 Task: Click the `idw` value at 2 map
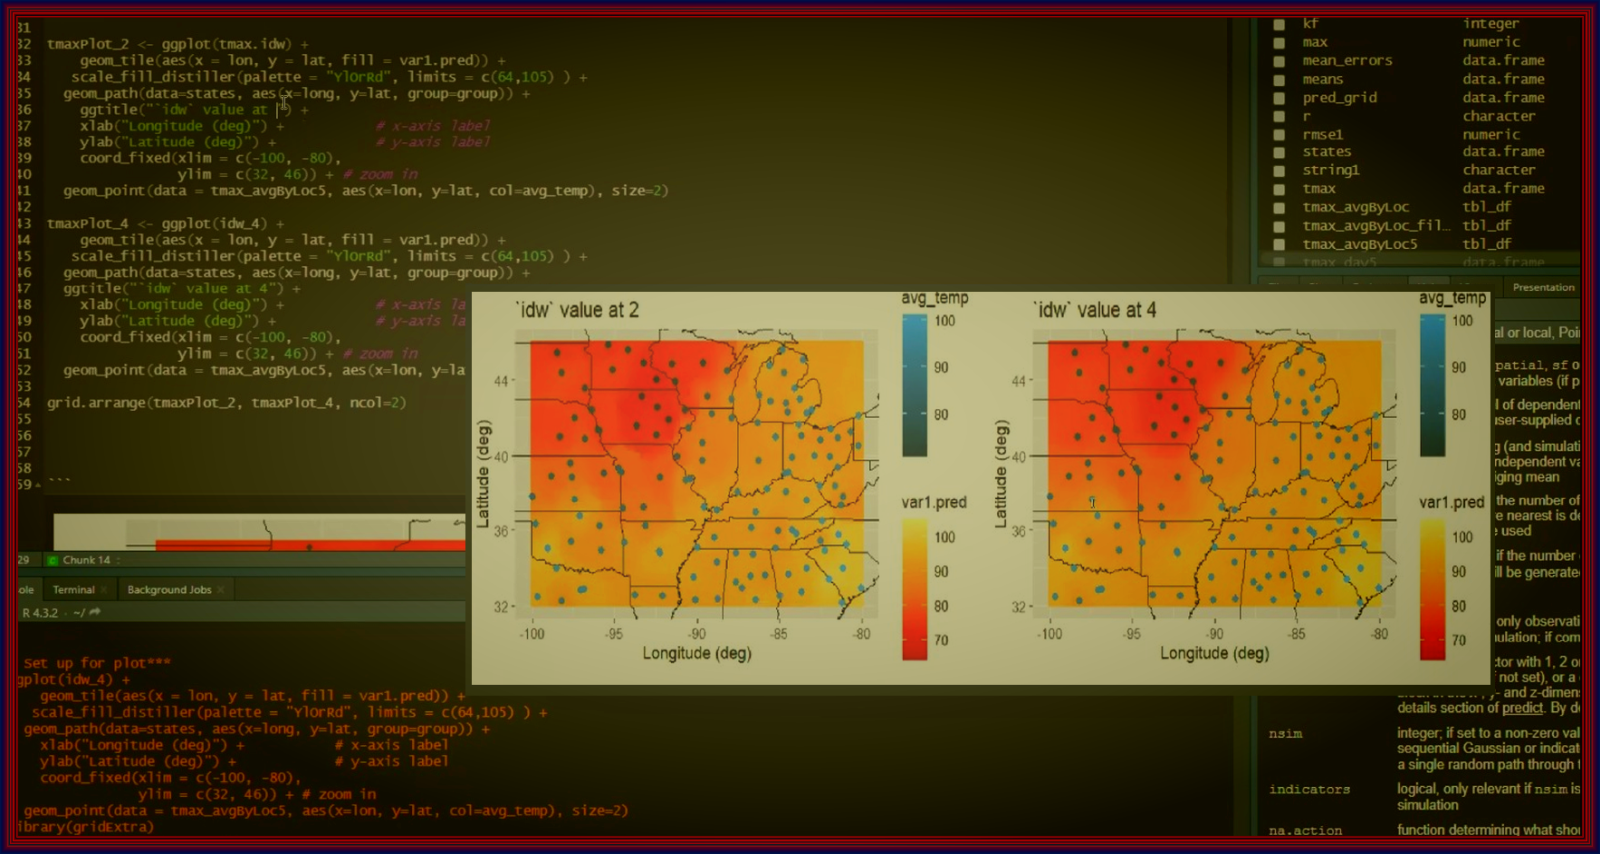696,473
